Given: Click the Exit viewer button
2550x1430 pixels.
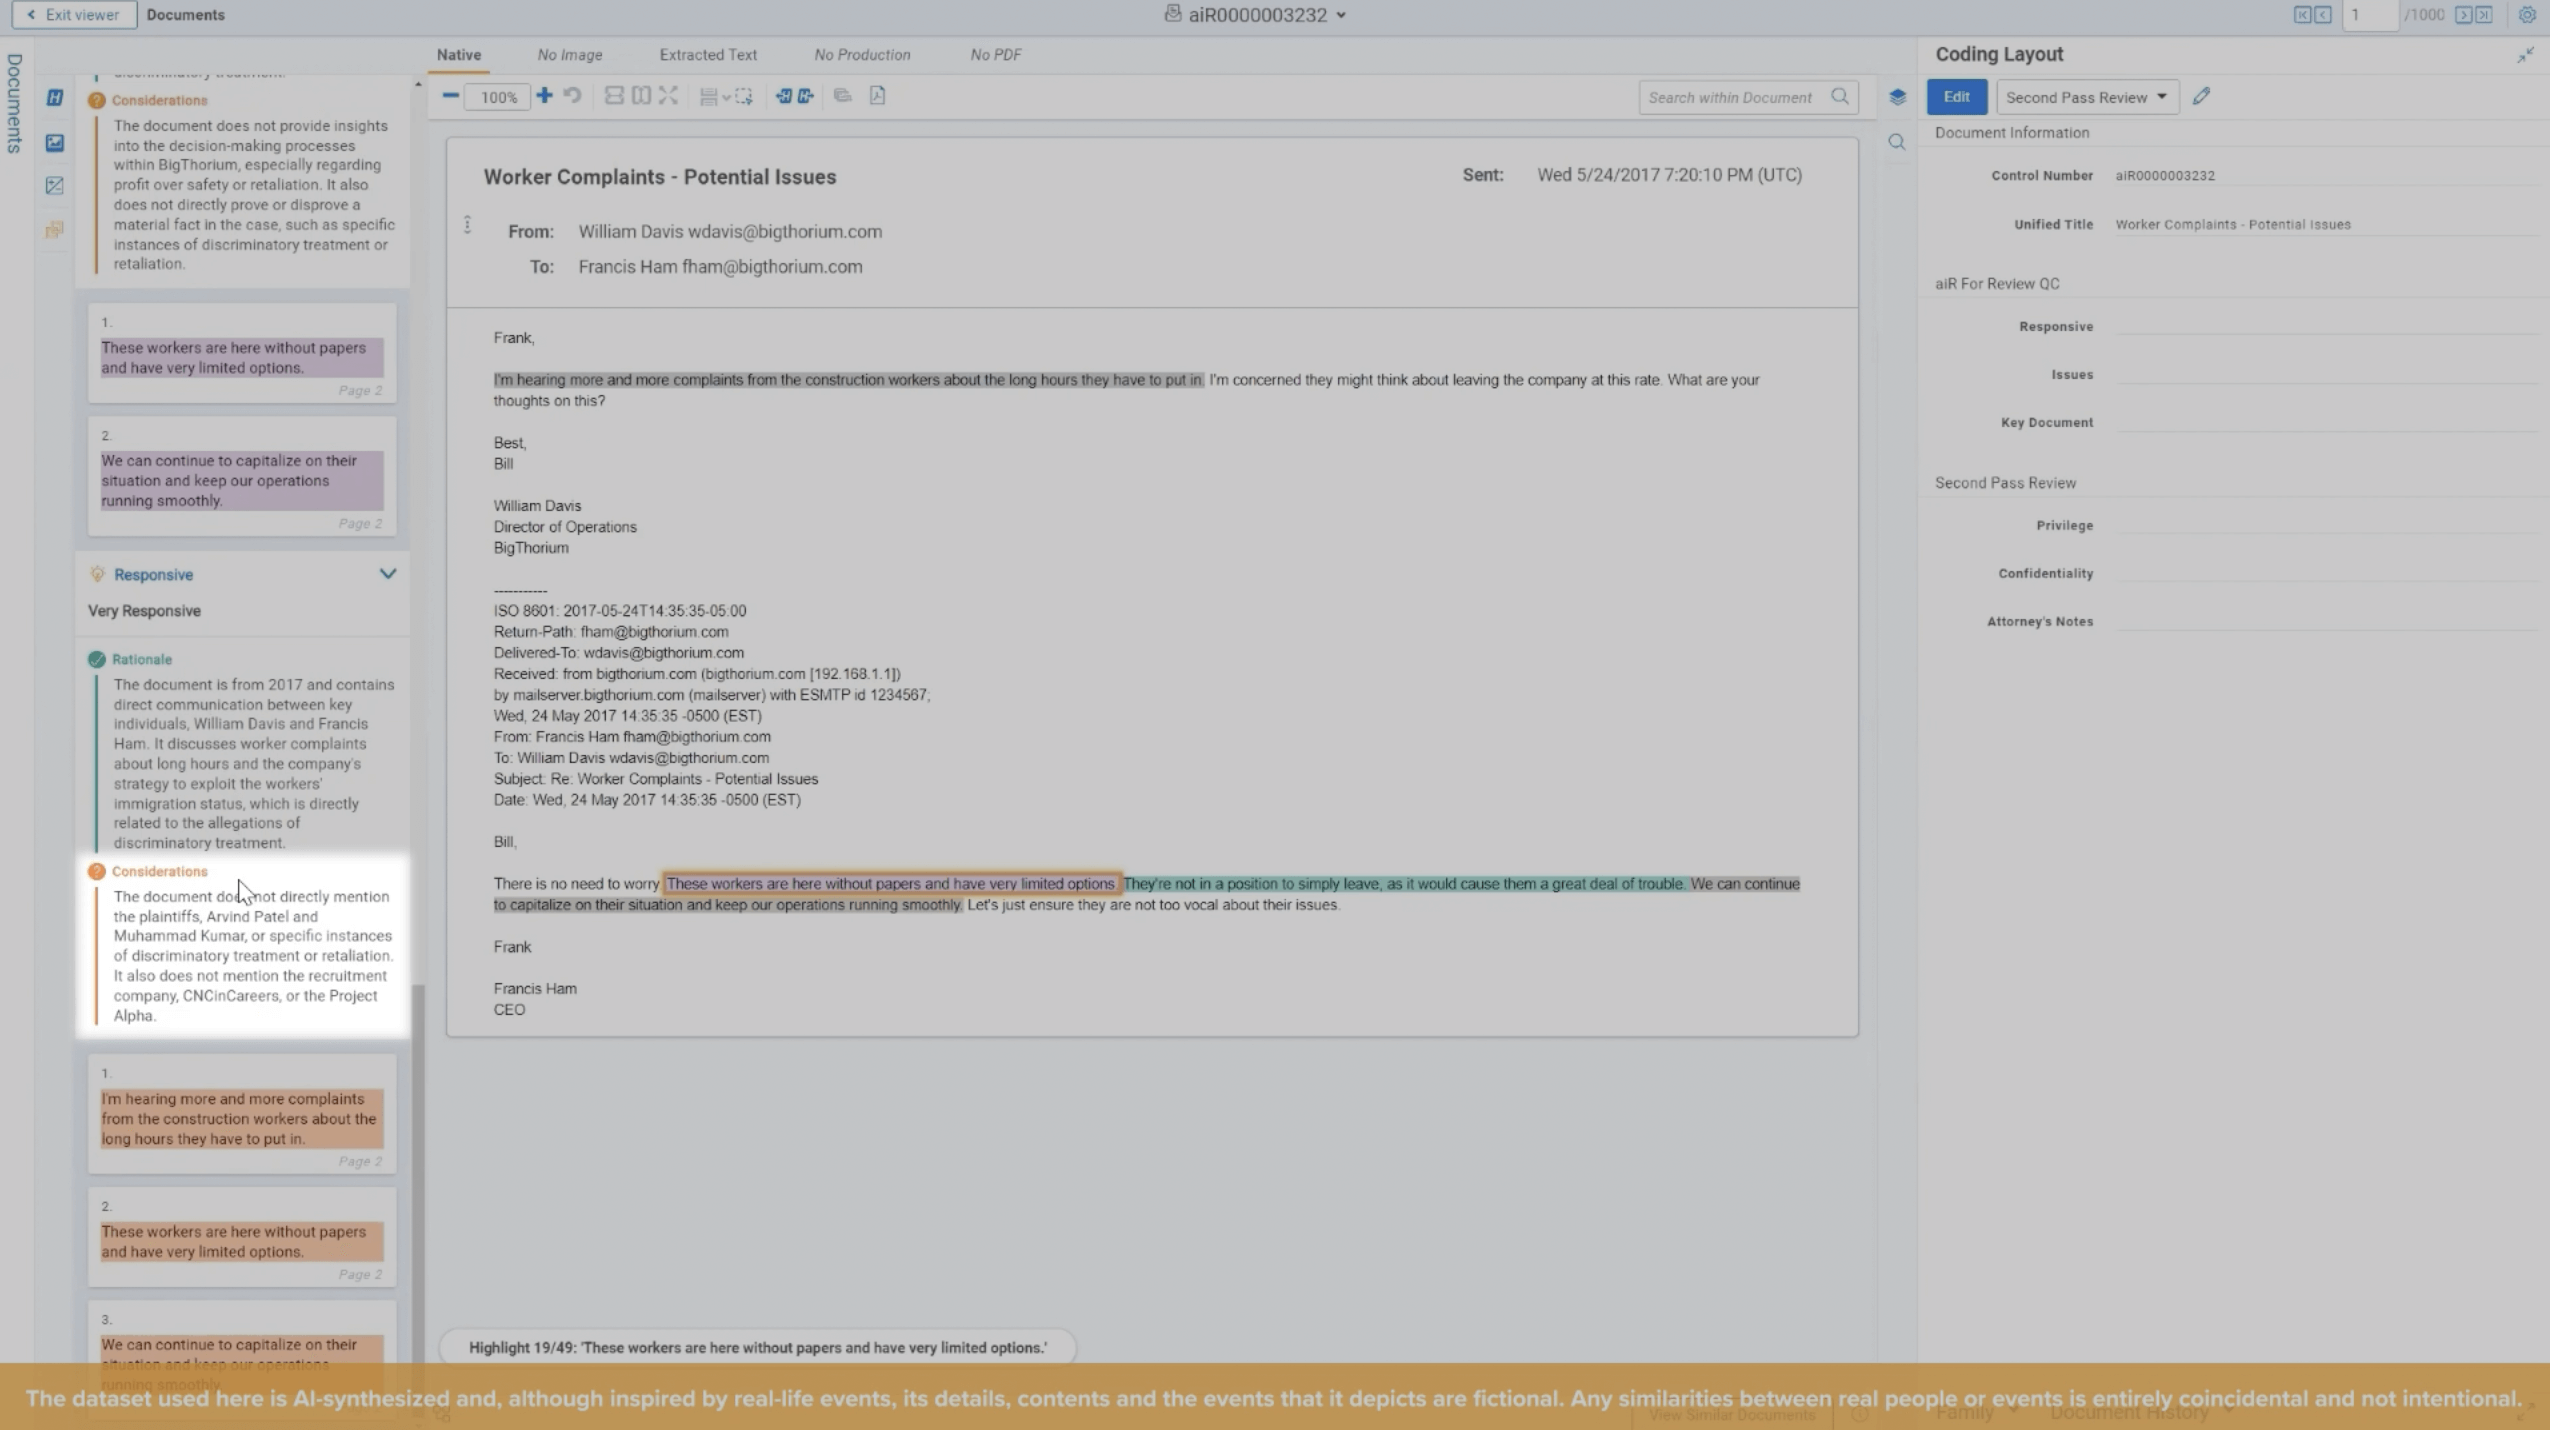Looking at the screenshot, I should click(74, 15).
